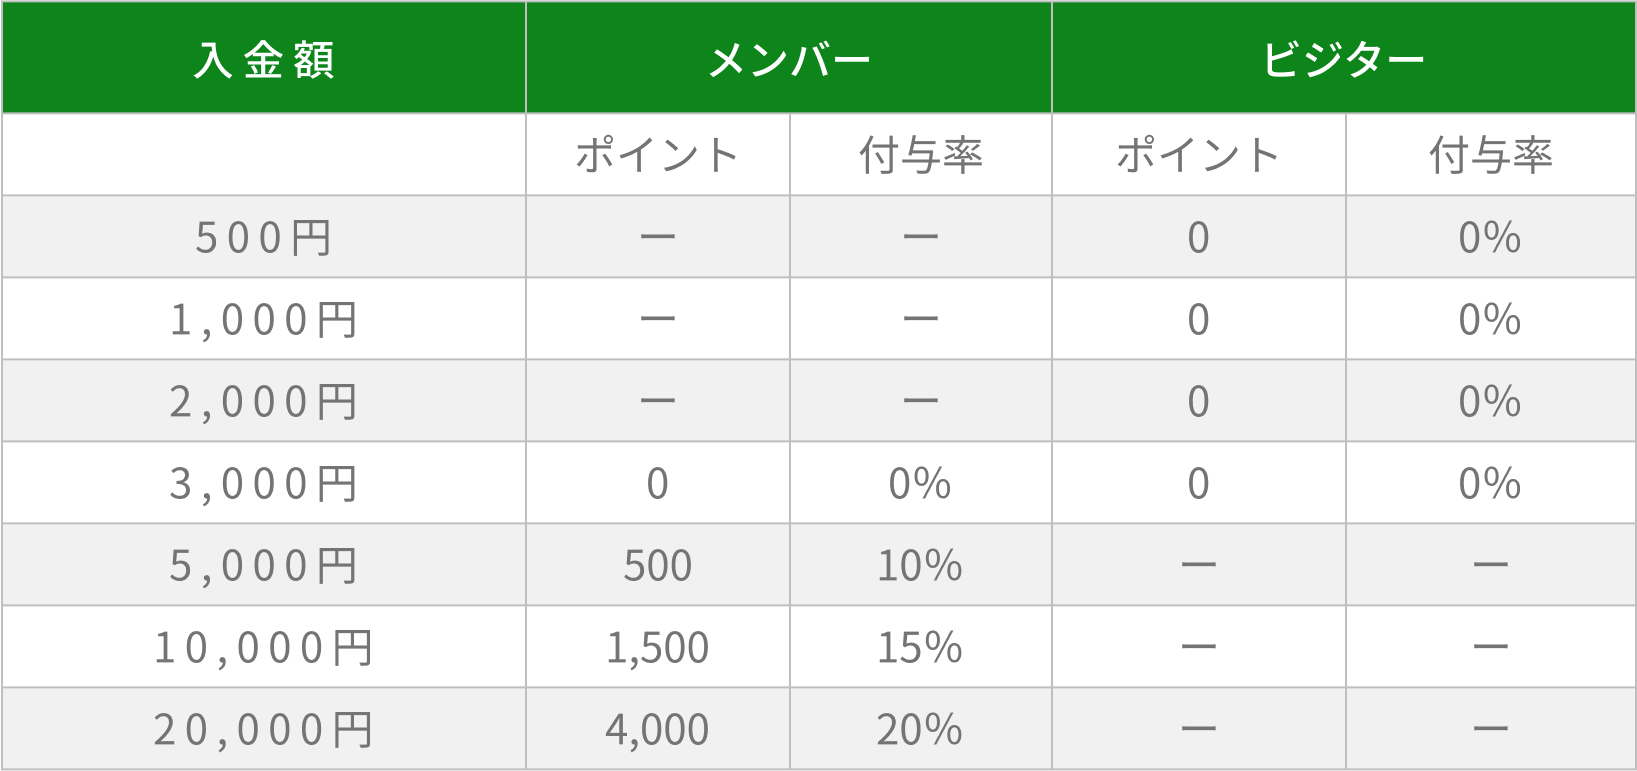This screenshot has height=771, width=1637.
Task: Click the 20% member rate cell
Action: [x=920, y=730]
